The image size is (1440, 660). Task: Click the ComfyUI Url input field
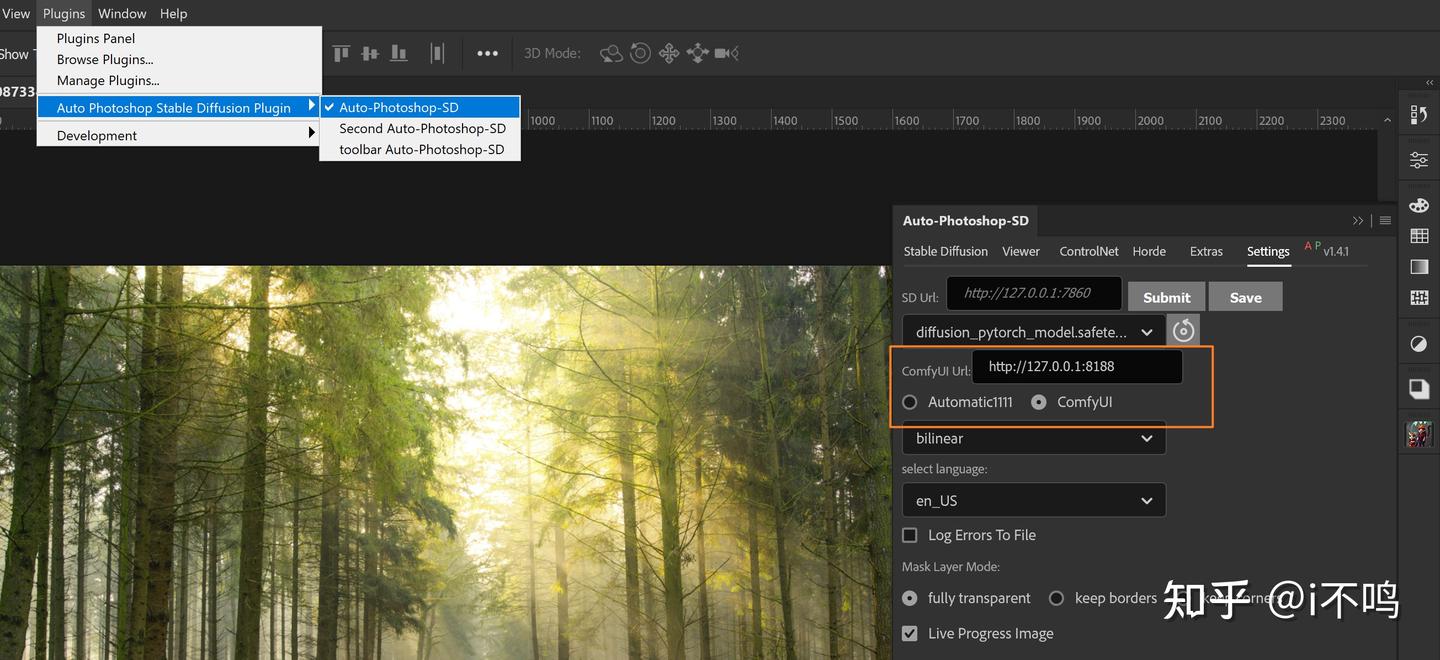(x=1076, y=366)
